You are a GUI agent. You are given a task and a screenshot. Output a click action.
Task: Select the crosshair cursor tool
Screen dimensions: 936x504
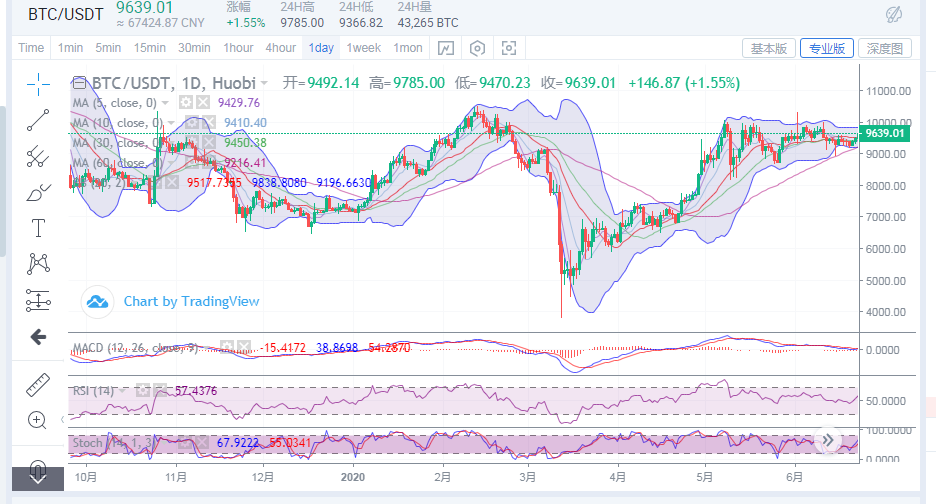pyautogui.click(x=38, y=82)
